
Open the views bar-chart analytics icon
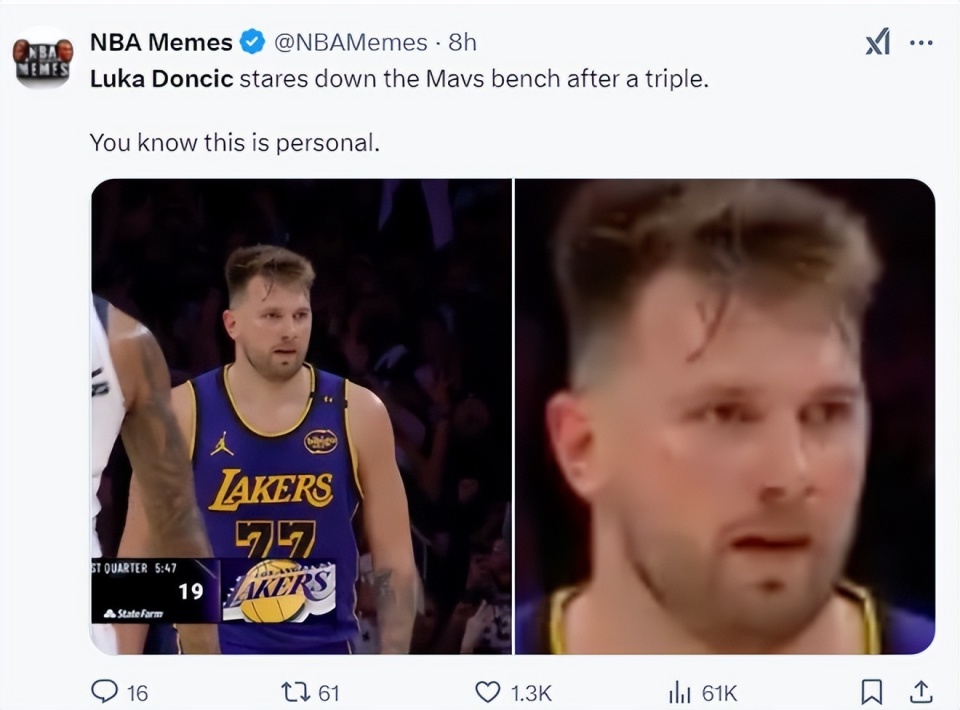tap(679, 691)
